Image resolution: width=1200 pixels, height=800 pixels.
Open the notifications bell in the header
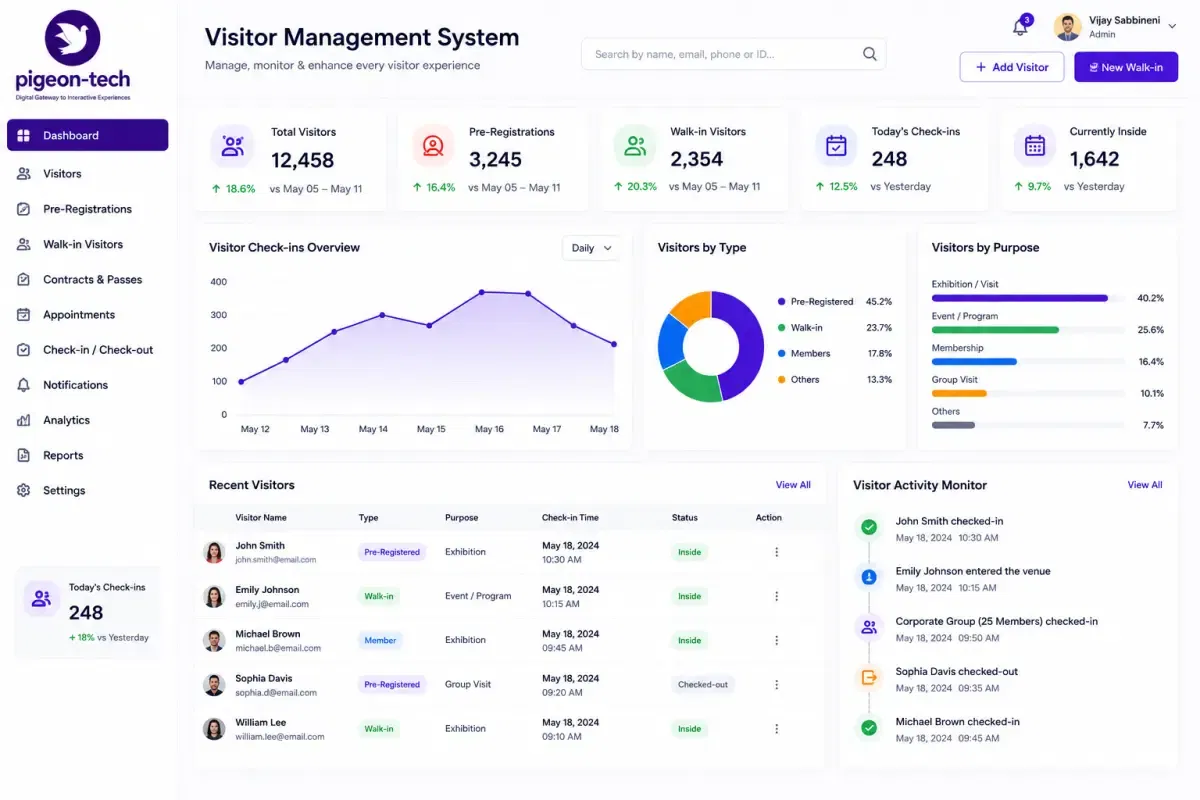coord(1020,27)
